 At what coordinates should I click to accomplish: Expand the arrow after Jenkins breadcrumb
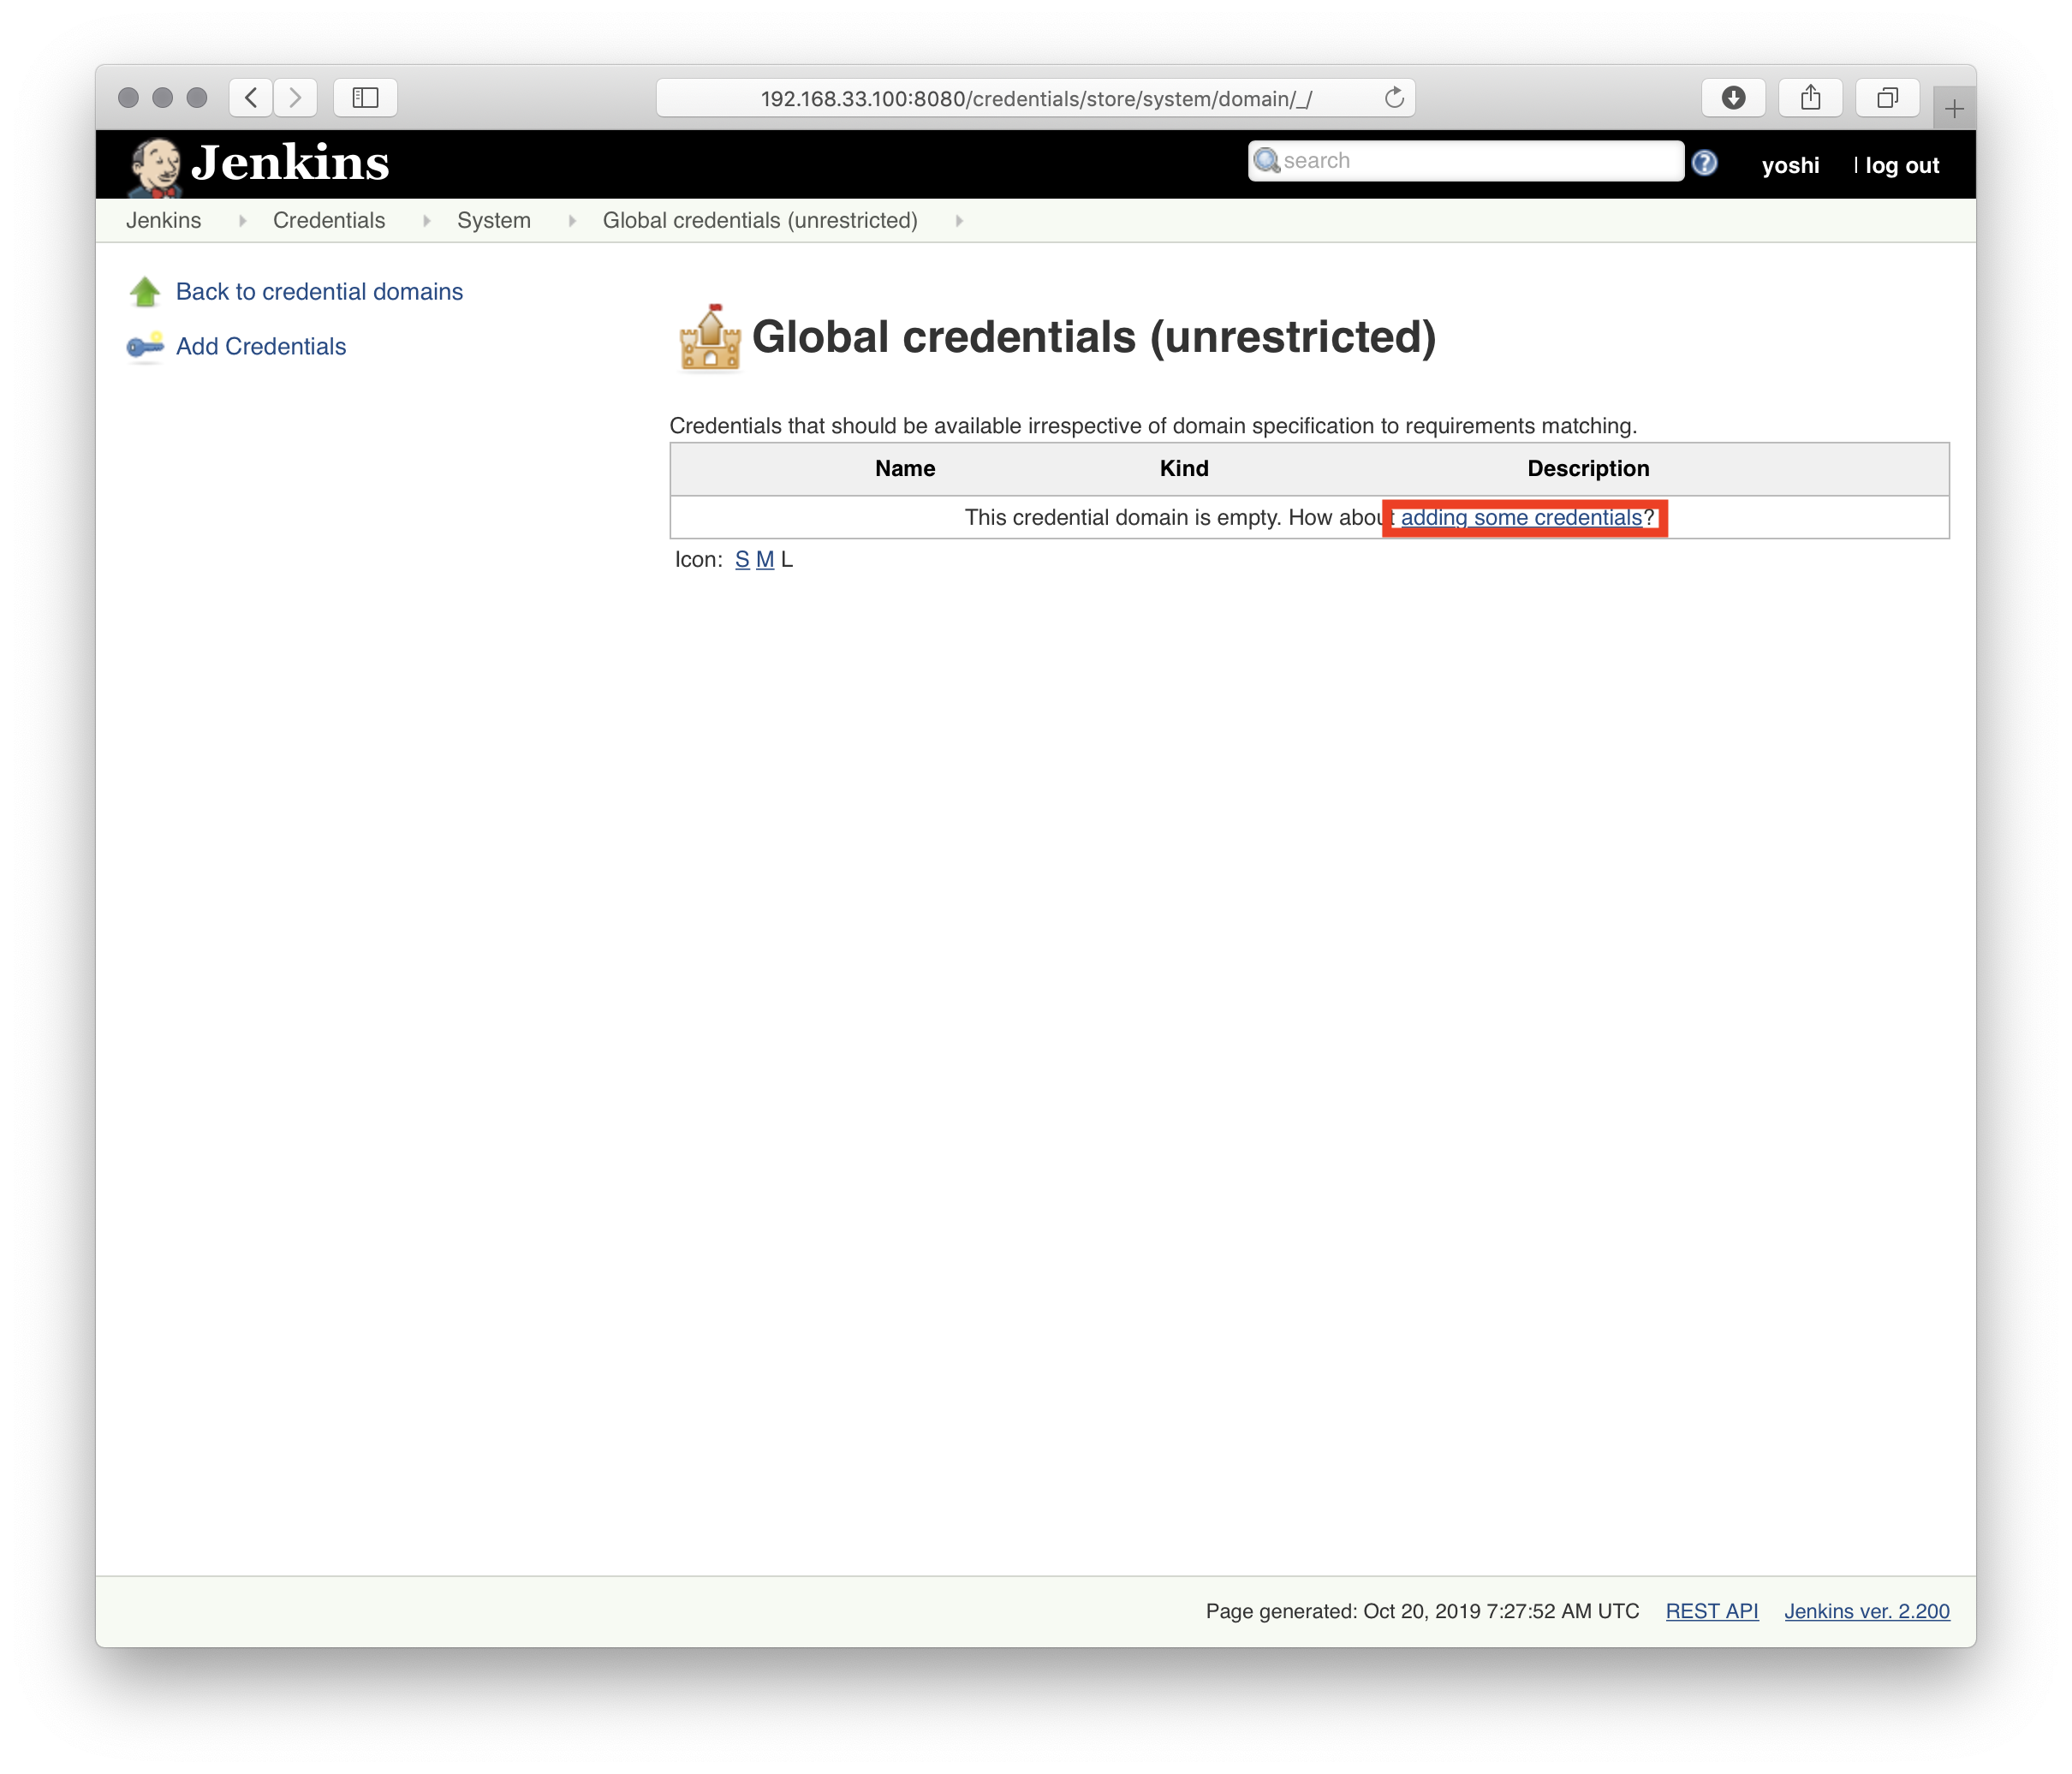pos(242,221)
